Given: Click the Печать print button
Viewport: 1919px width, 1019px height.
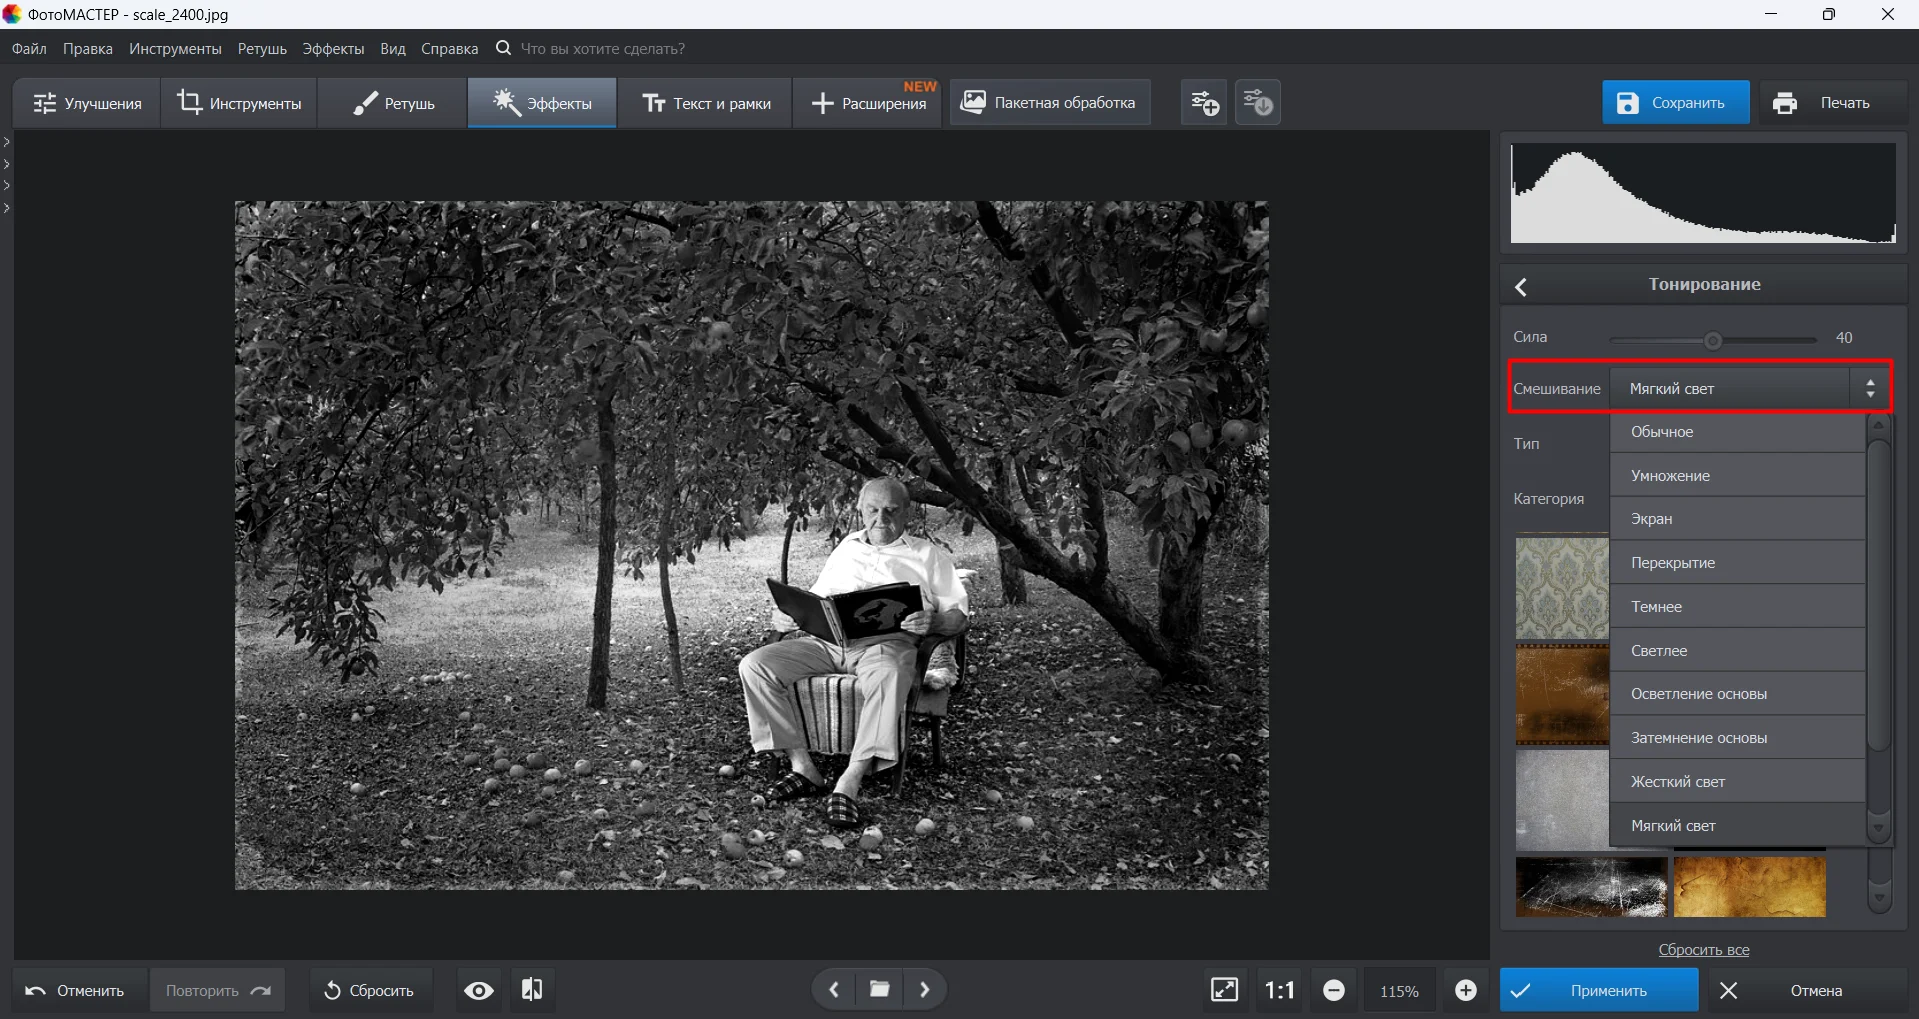Looking at the screenshot, I should [x=1833, y=102].
